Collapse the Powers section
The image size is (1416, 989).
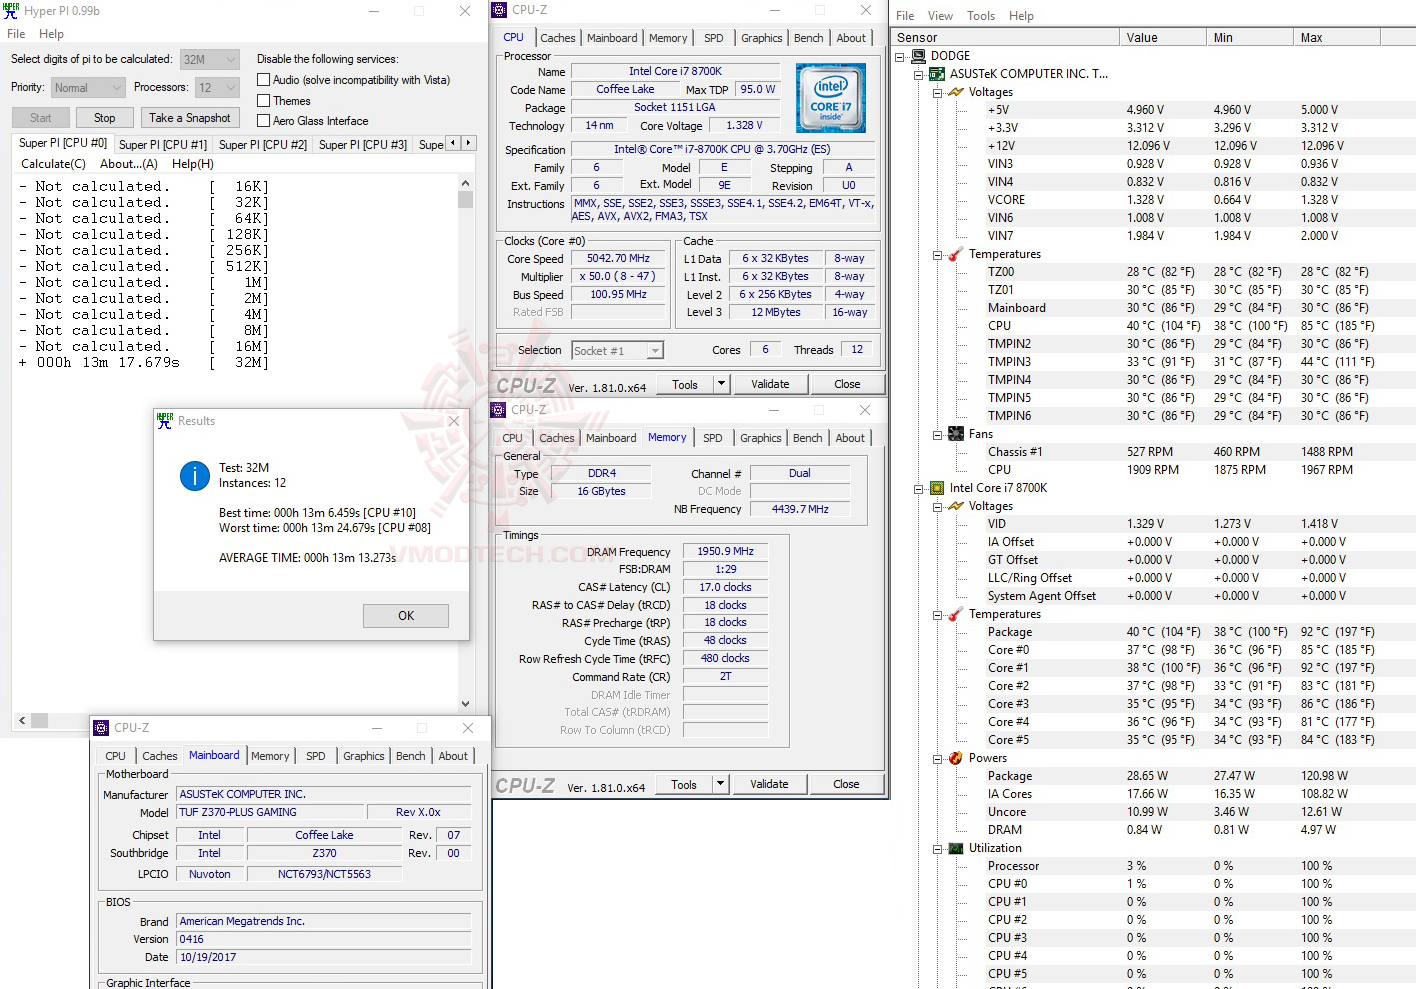[x=938, y=758]
